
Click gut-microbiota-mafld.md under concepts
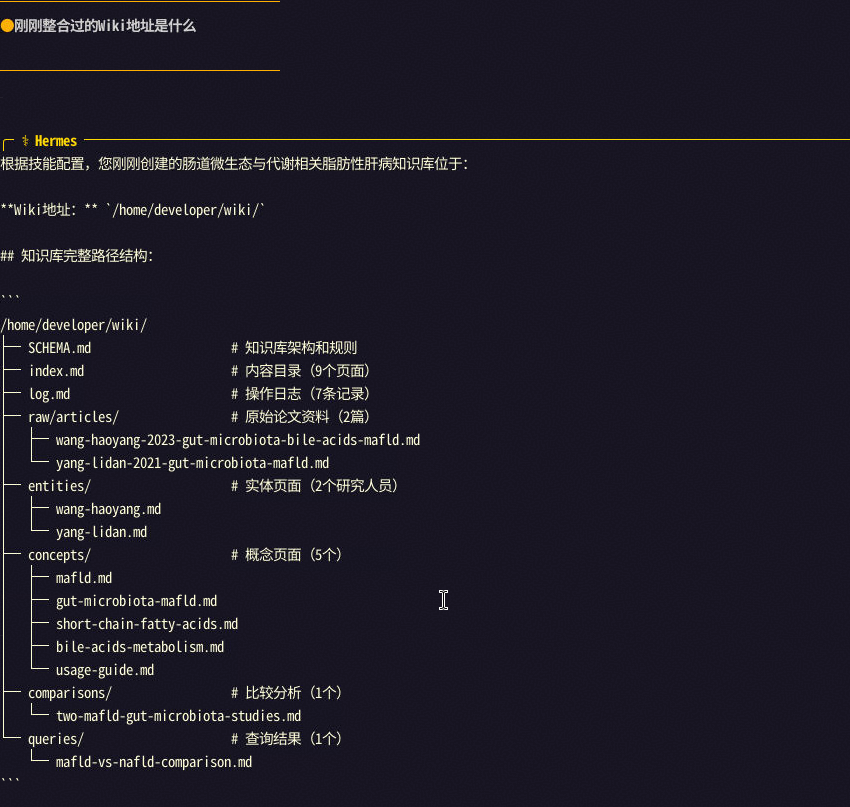(x=137, y=601)
